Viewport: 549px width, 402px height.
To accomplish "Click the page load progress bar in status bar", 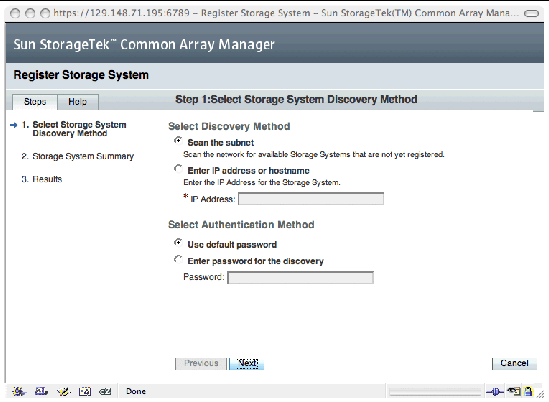I will pyautogui.click(x=435, y=391).
